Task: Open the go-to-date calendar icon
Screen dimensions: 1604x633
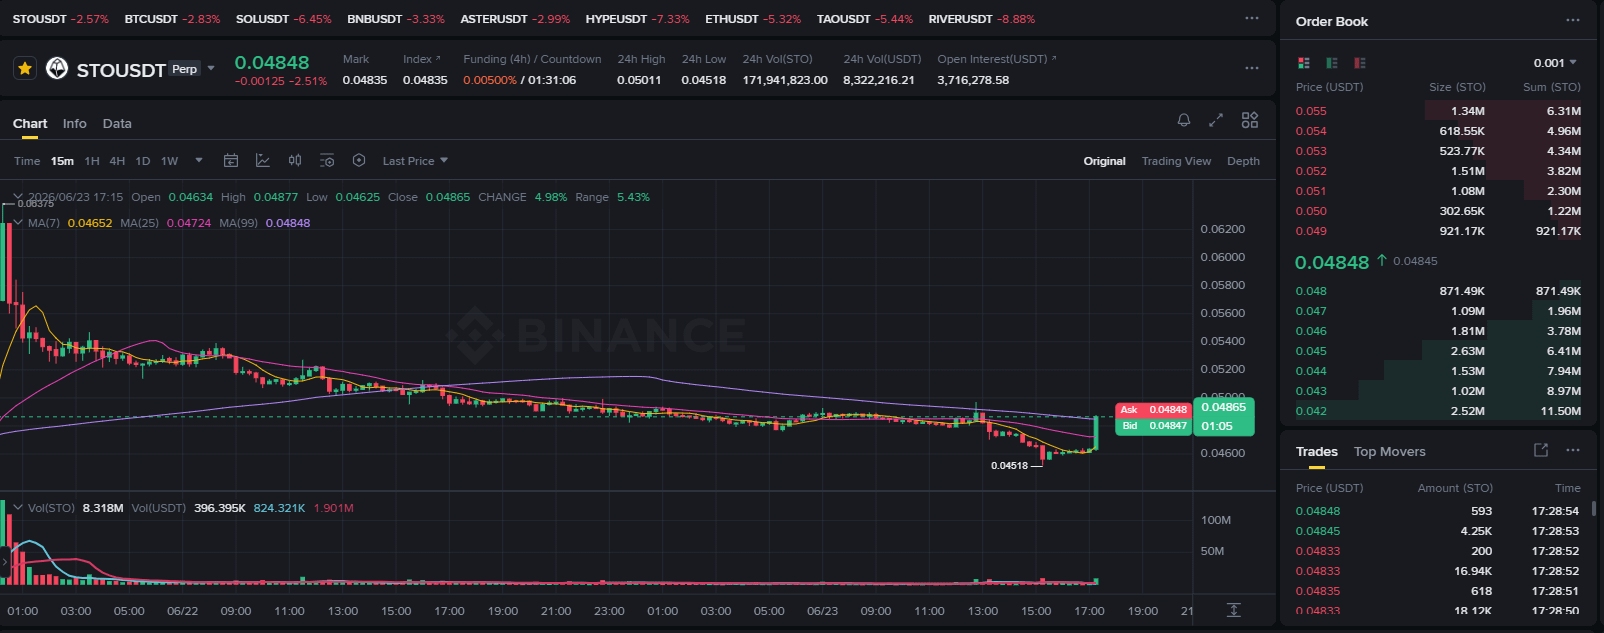Action: coord(231,160)
